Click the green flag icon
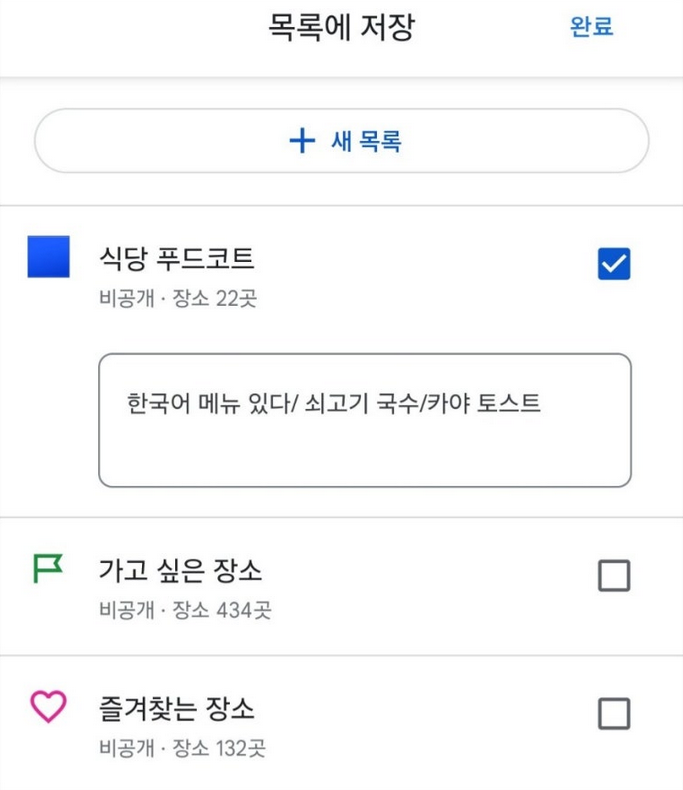The image size is (683, 790). pos(47,570)
